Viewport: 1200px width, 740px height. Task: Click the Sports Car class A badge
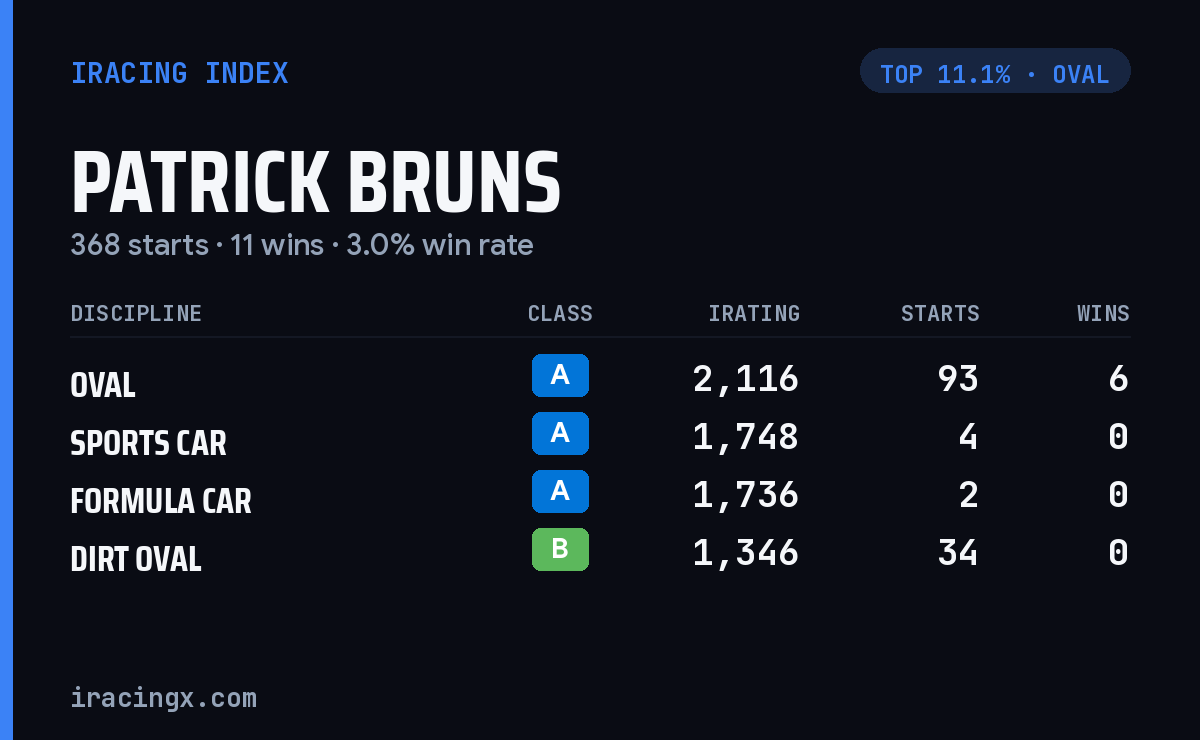560,434
